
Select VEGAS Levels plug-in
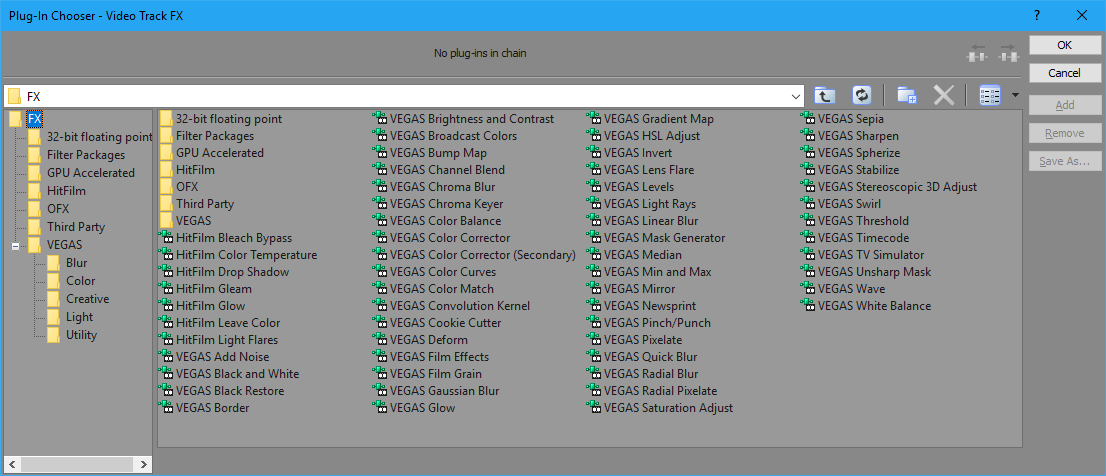(x=631, y=187)
